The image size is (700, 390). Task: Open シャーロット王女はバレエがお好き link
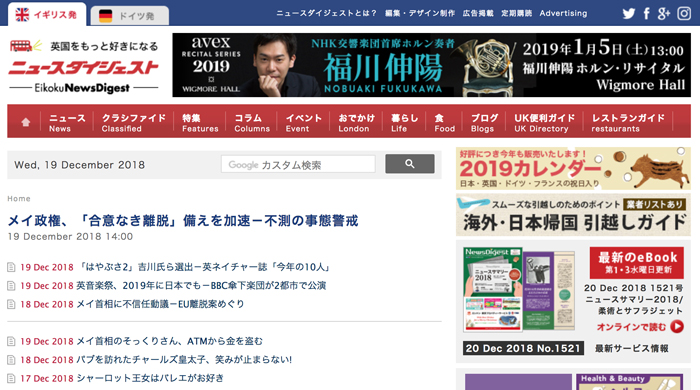(150, 378)
